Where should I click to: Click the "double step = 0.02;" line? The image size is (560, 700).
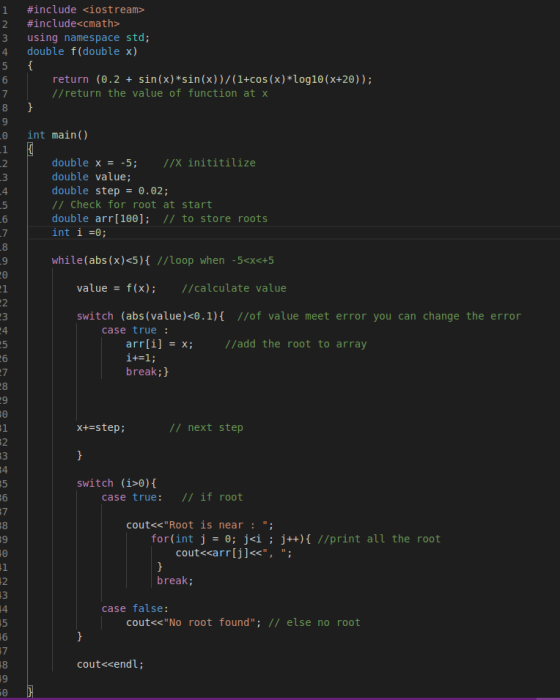110,191
